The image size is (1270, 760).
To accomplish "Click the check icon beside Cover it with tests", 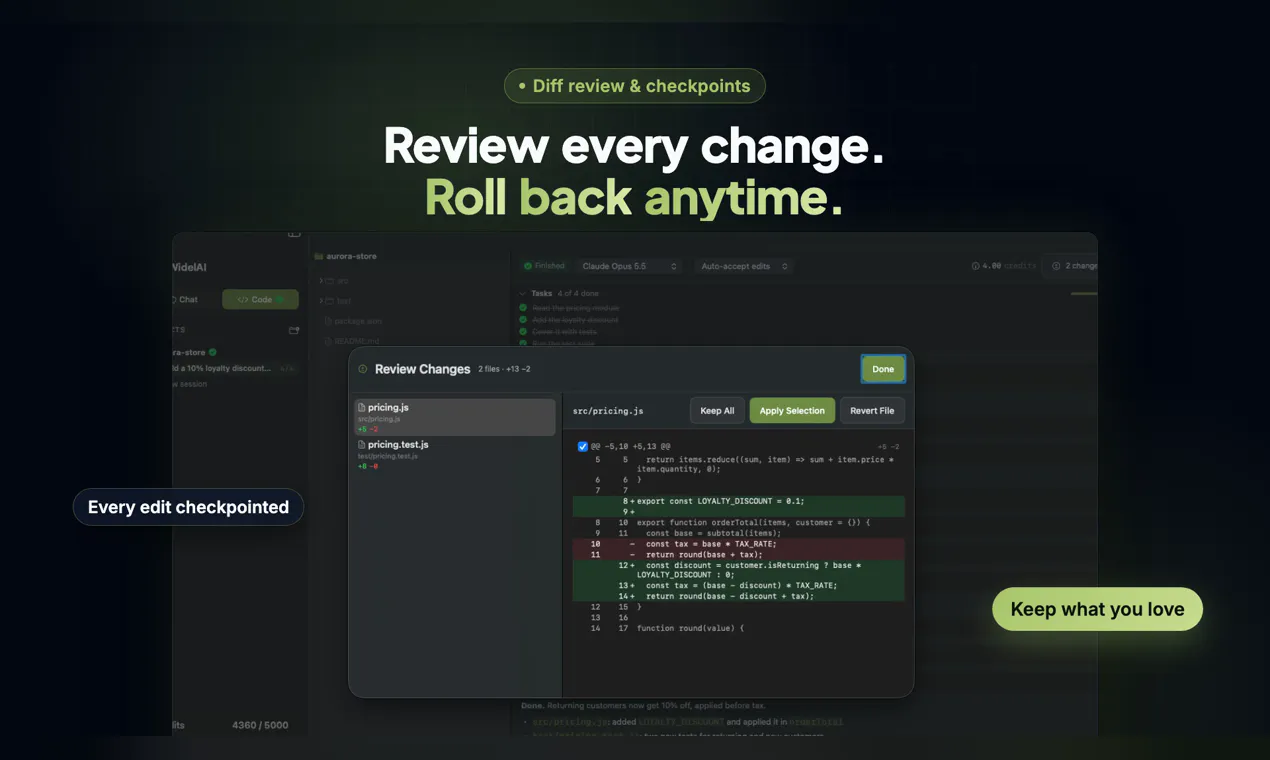I will [523, 332].
